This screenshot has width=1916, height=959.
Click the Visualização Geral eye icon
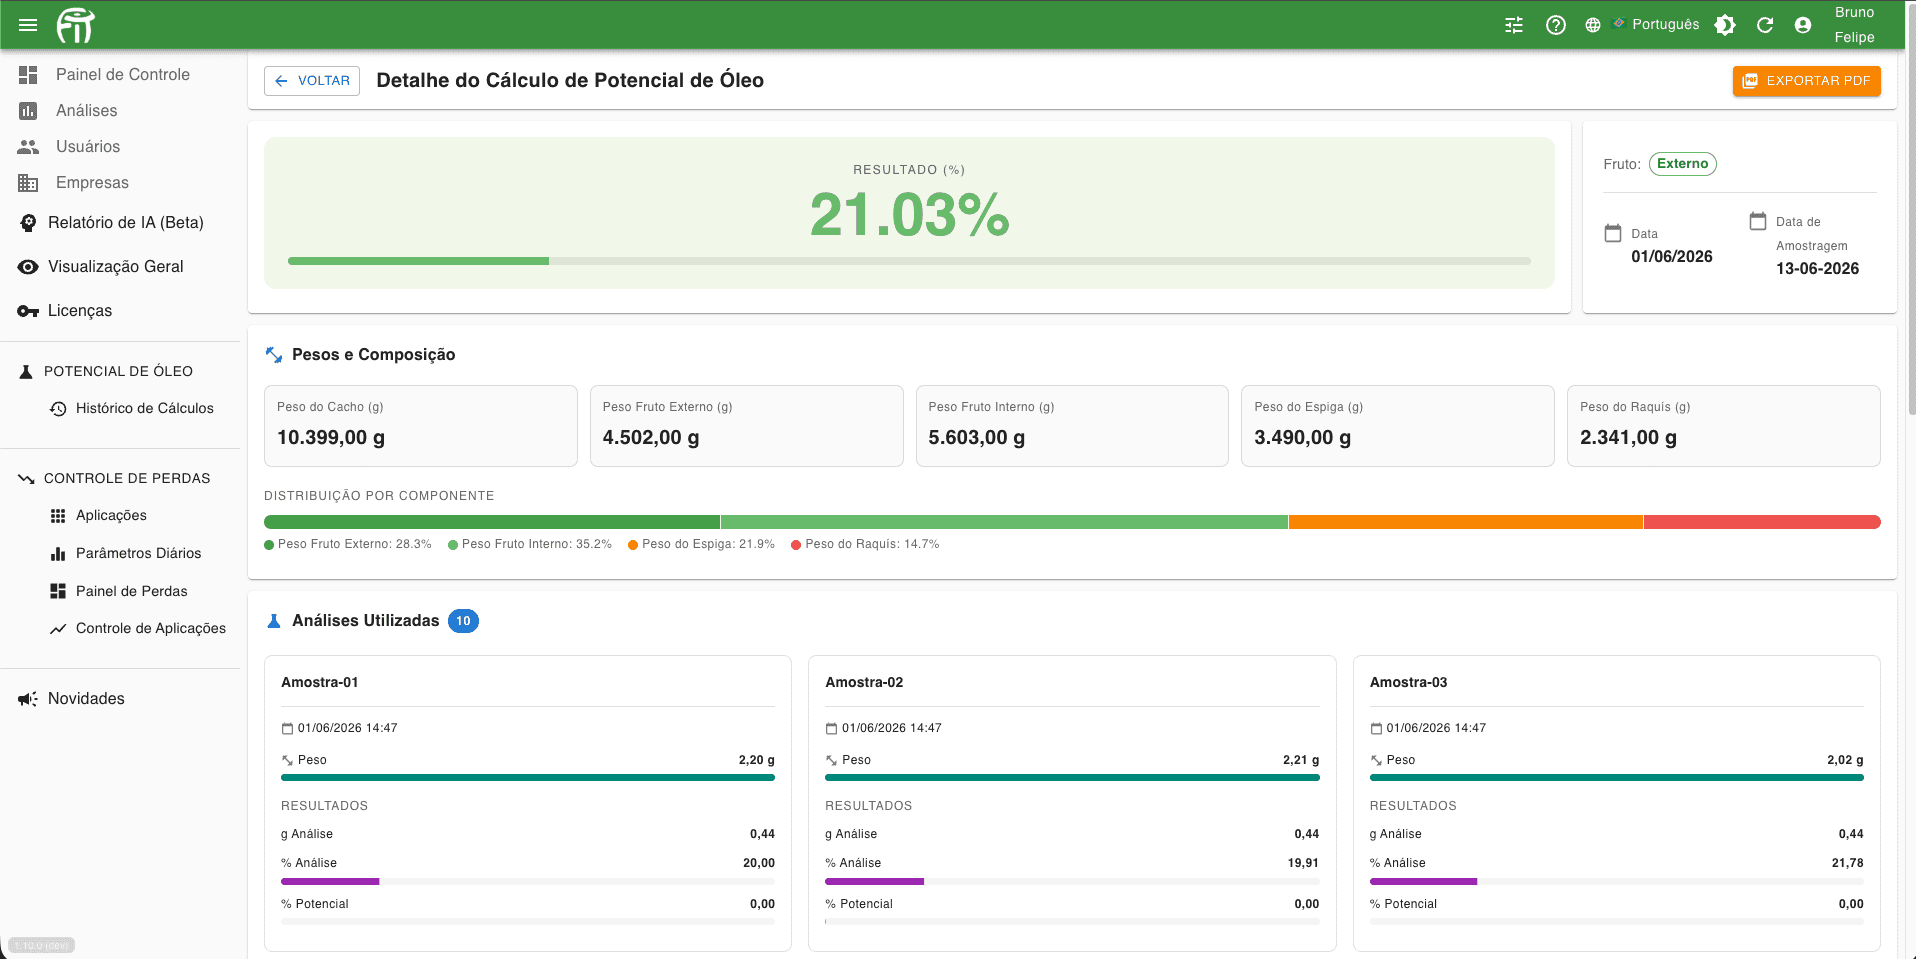28,267
